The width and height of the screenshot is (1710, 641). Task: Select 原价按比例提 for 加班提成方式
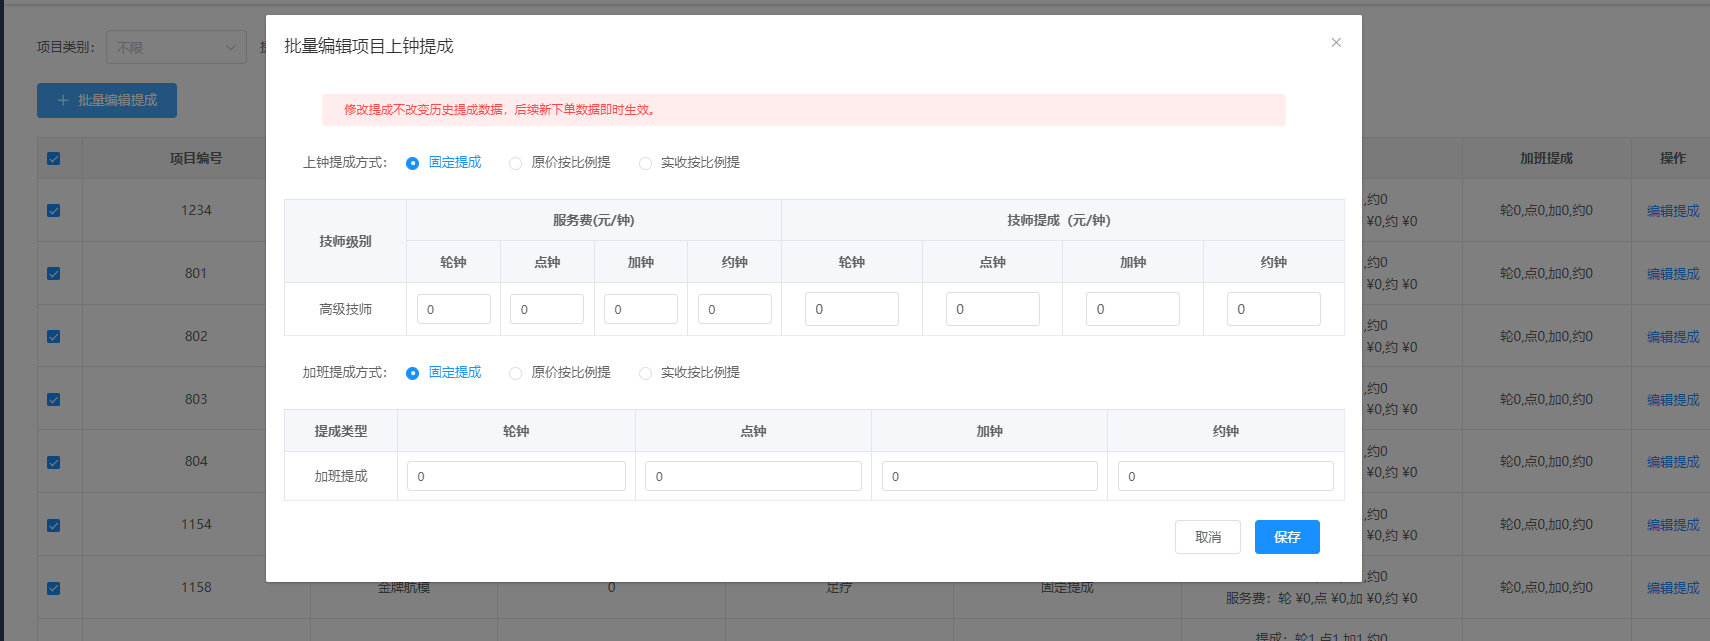coord(560,372)
